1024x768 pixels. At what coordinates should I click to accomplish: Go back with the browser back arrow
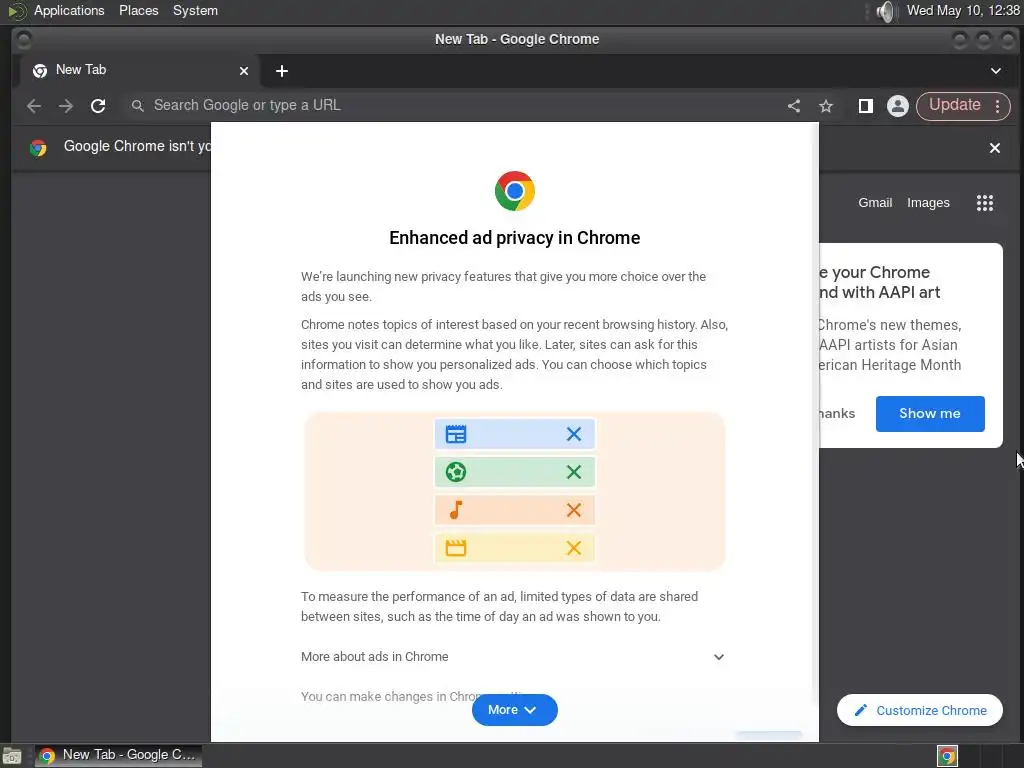pos(34,106)
